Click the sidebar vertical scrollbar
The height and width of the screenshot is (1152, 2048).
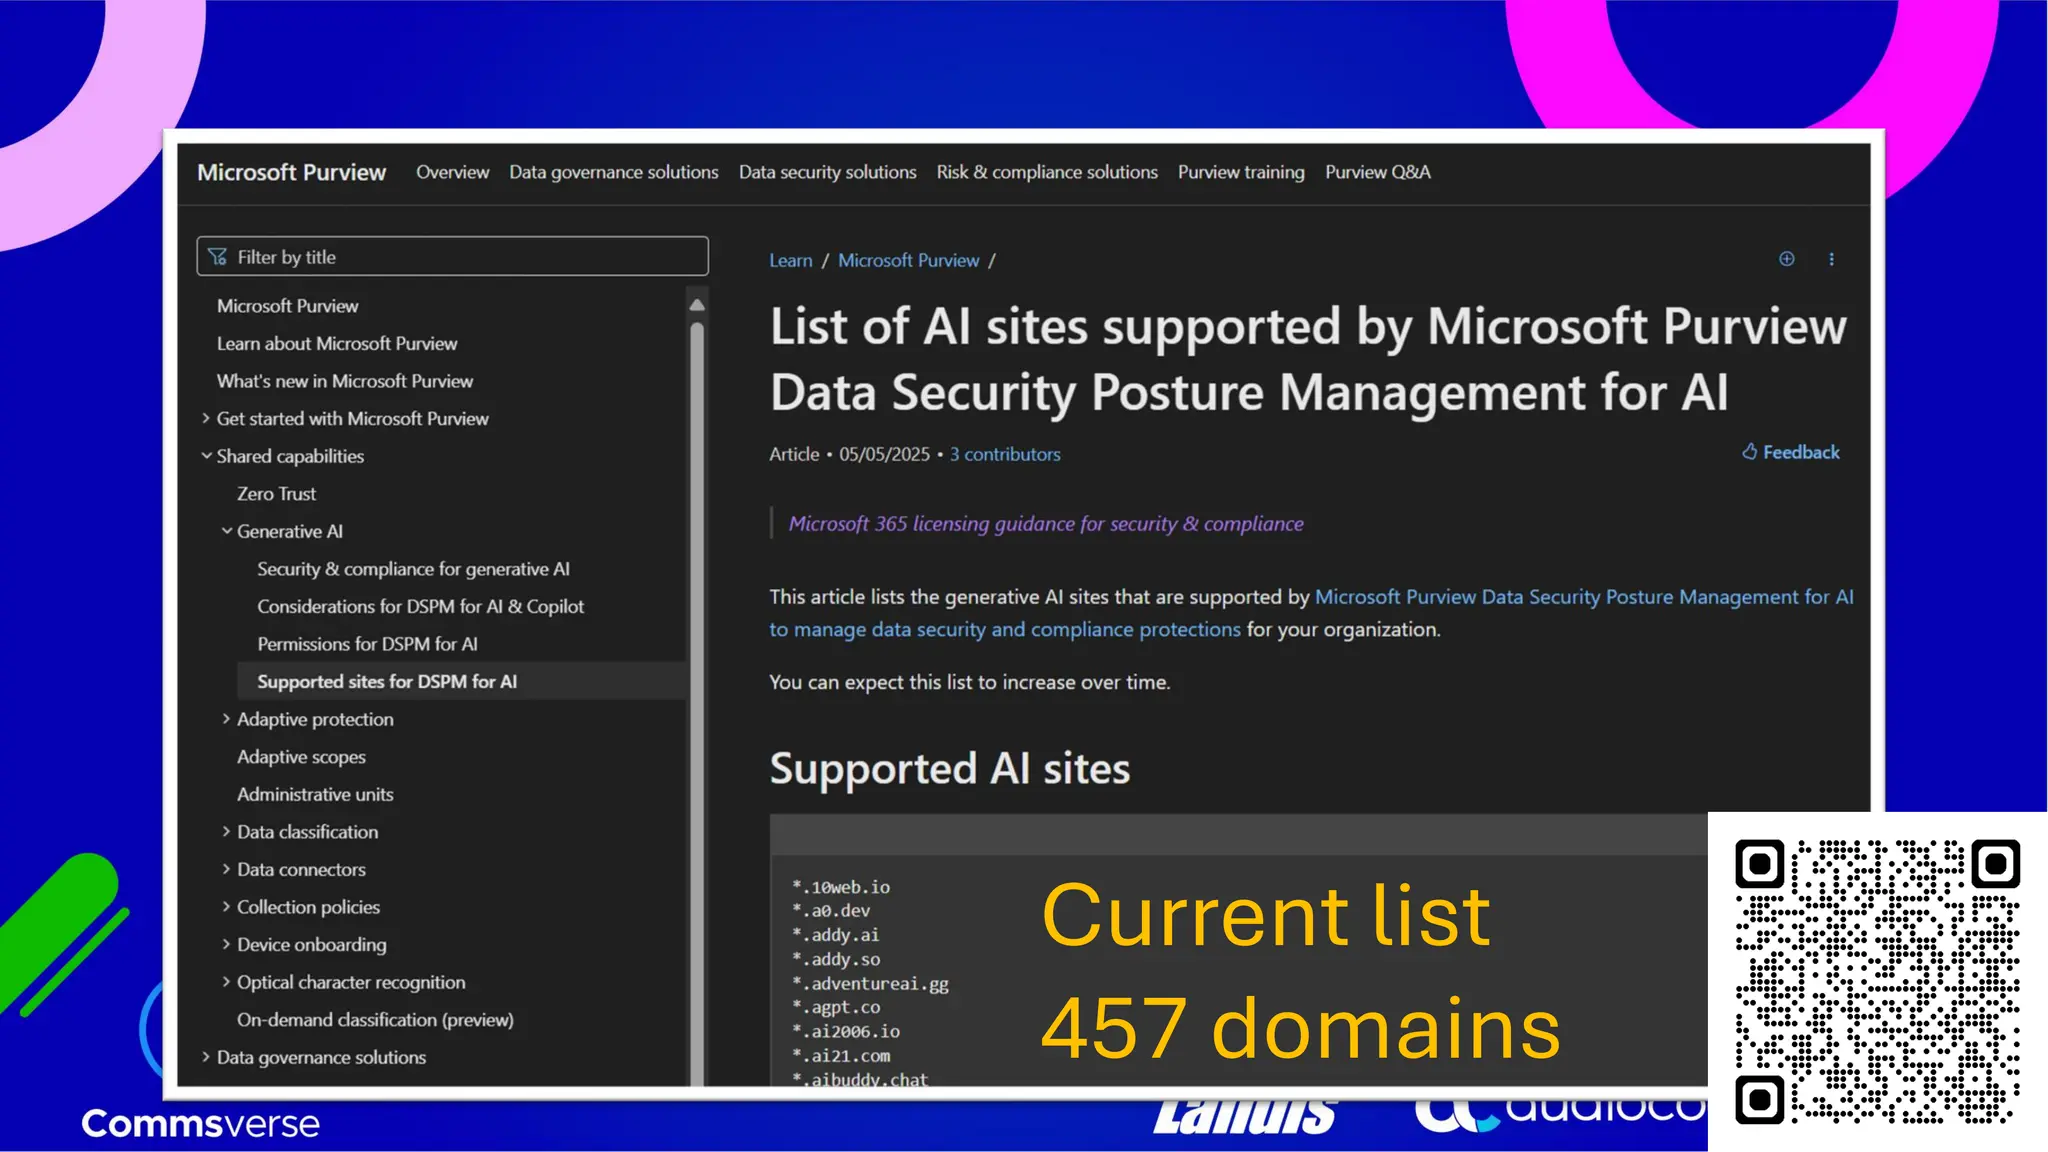pyautogui.click(x=697, y=700)
